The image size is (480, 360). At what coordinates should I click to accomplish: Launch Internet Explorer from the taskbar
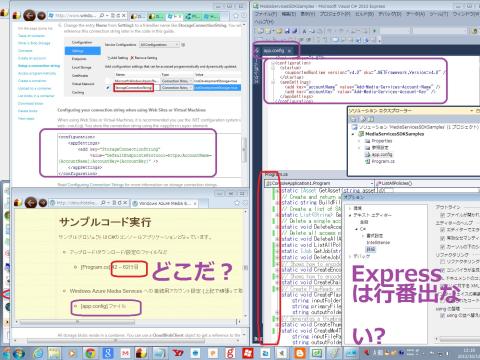pos(38,353)
